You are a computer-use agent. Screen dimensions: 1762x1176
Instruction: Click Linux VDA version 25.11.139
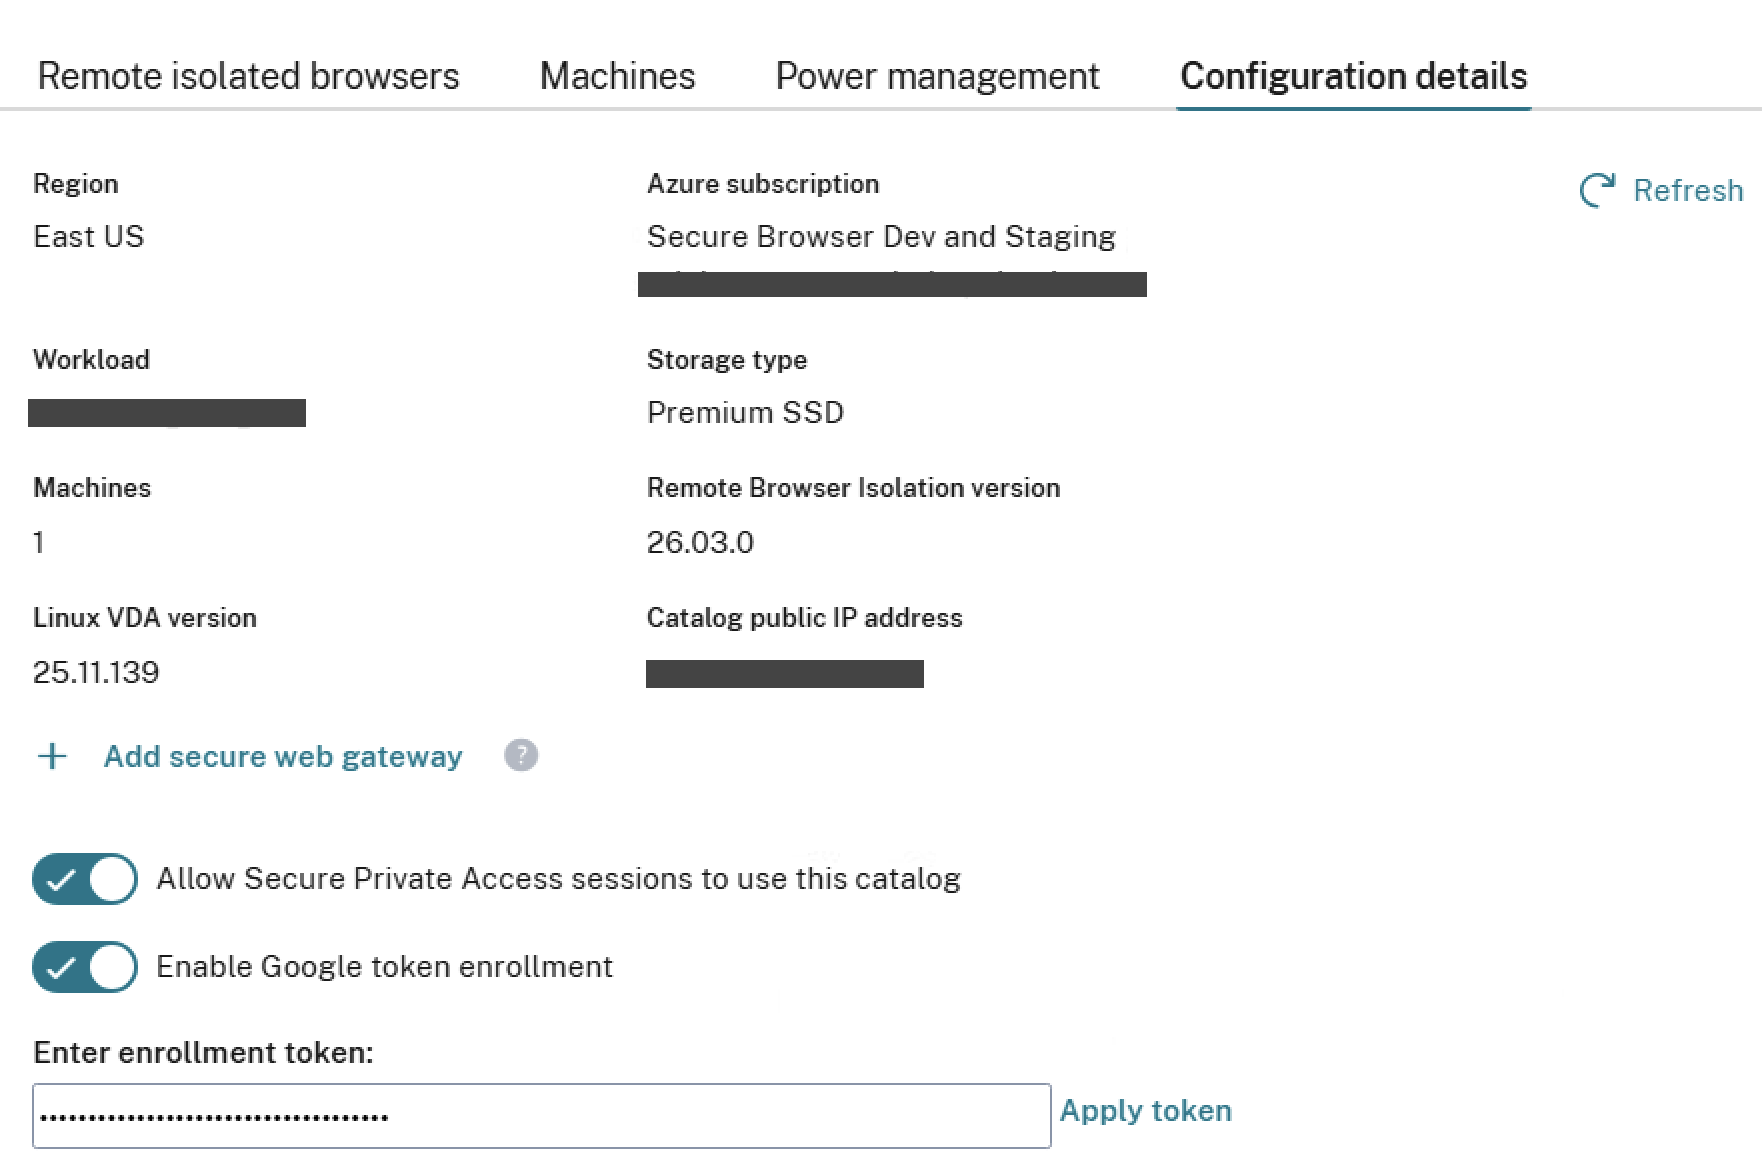[96, 672]
